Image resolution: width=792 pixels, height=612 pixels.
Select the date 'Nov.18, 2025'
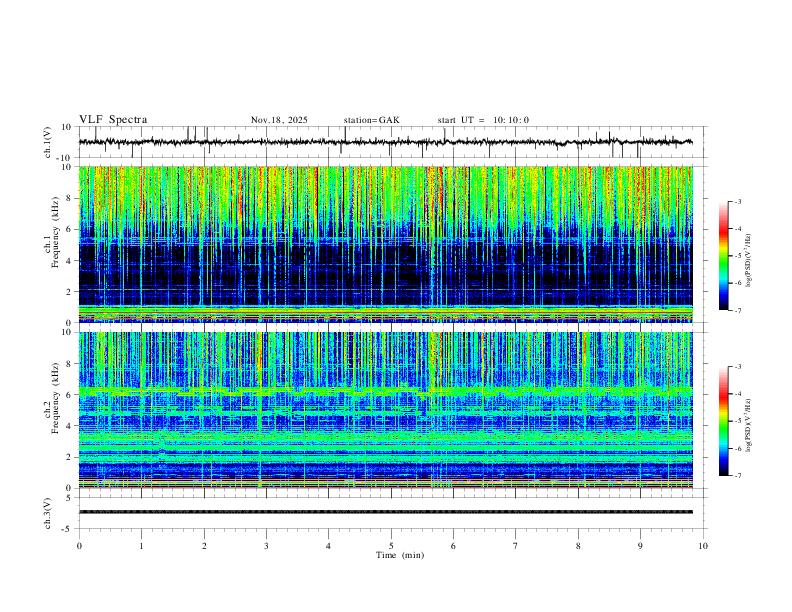279,120
